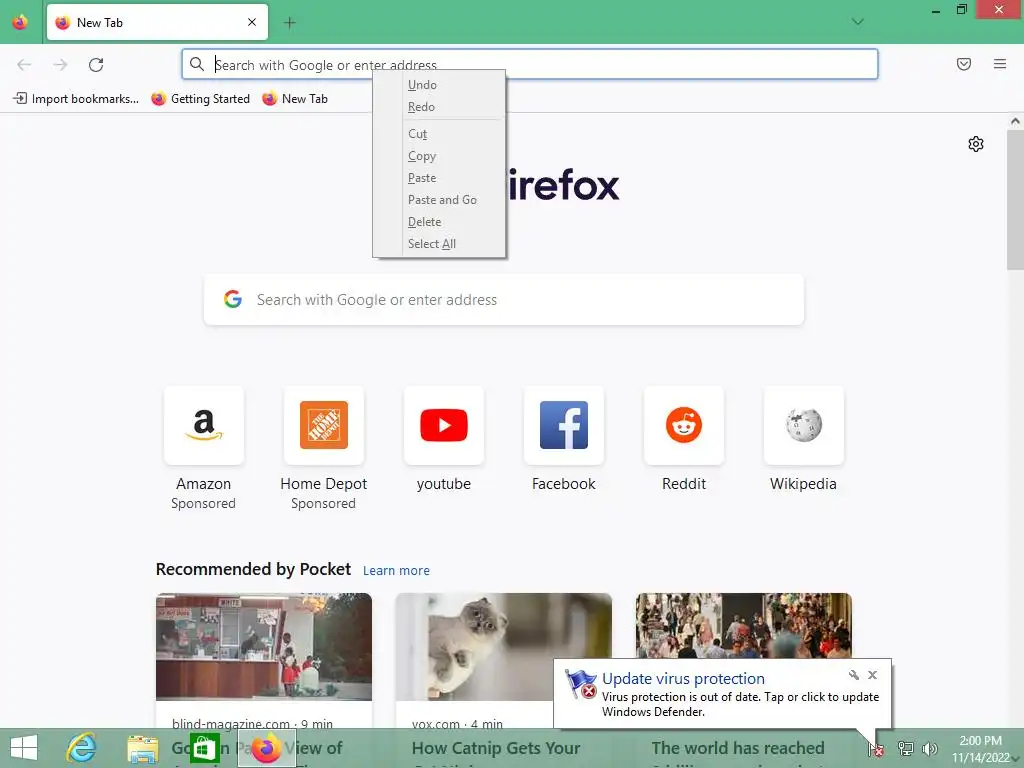1024x768 pixels.
Task: Open notification options wrench icon
Action: pos(854,675)
